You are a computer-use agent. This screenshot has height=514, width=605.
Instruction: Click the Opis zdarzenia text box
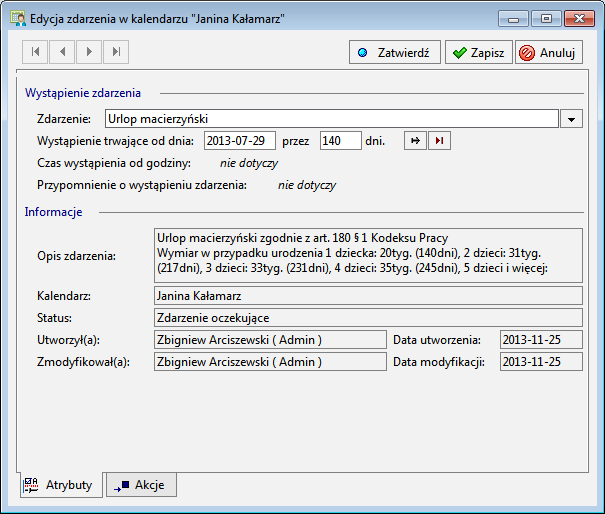click(x=368, y=255)
